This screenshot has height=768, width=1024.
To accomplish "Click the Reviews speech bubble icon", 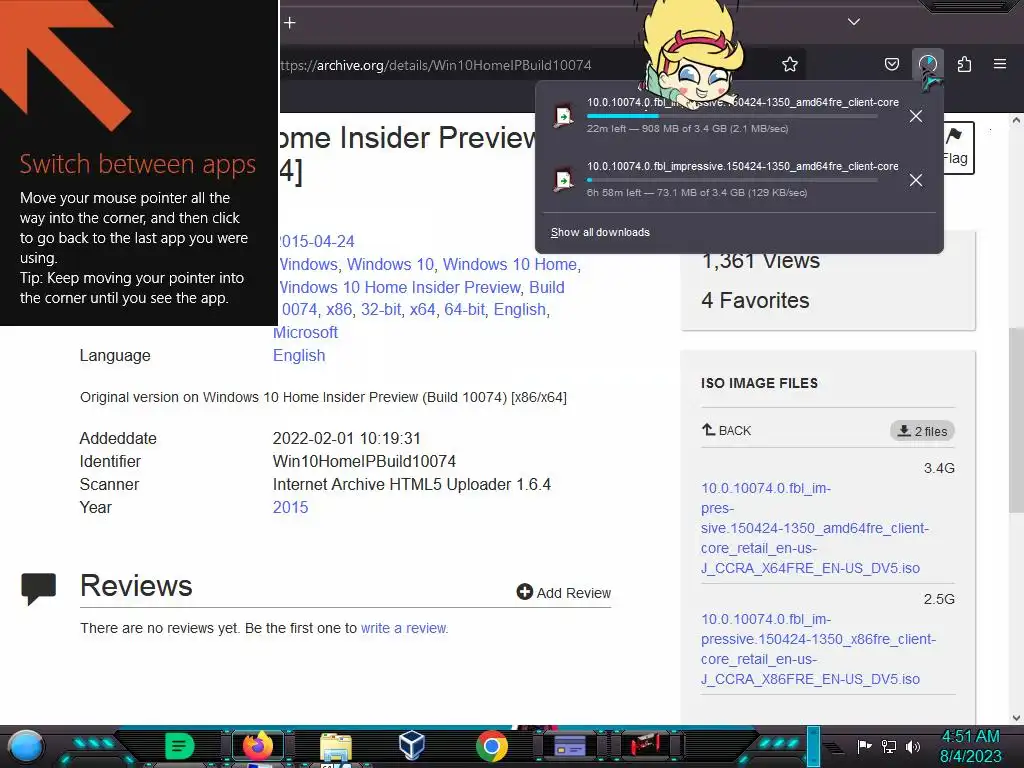I will (x=39, y=588).
